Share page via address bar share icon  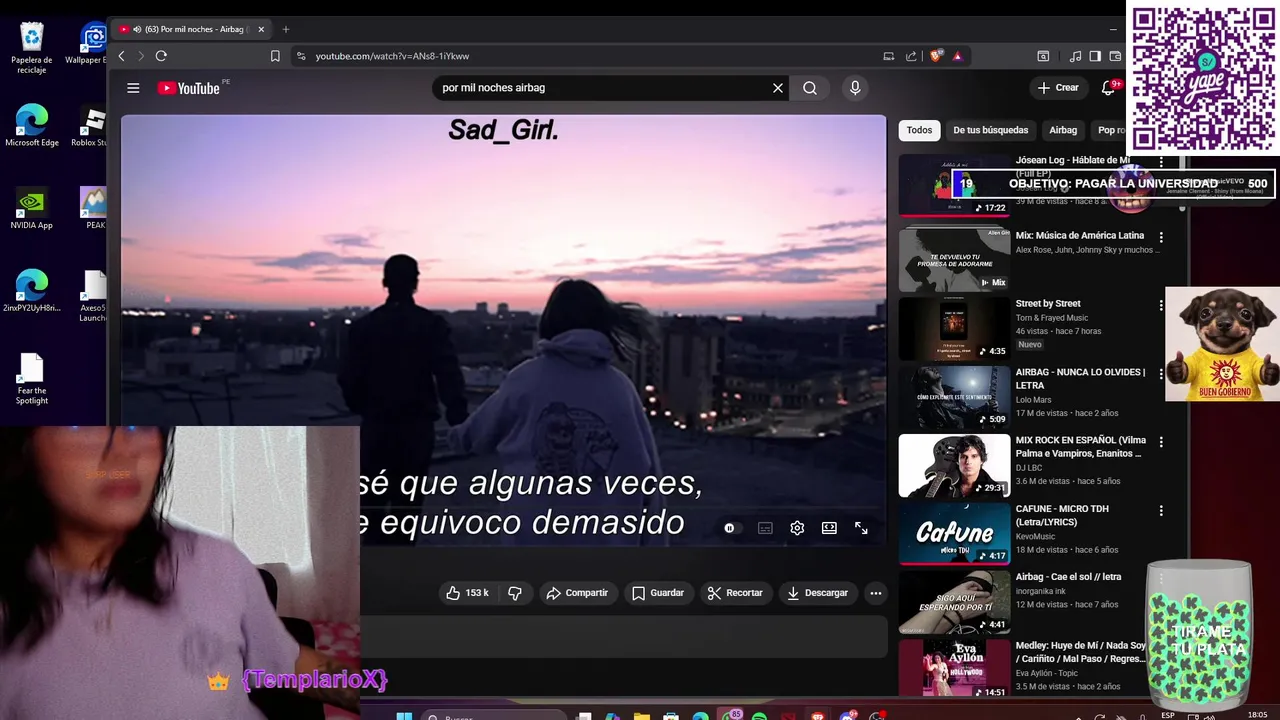click(x=911, y=56)
